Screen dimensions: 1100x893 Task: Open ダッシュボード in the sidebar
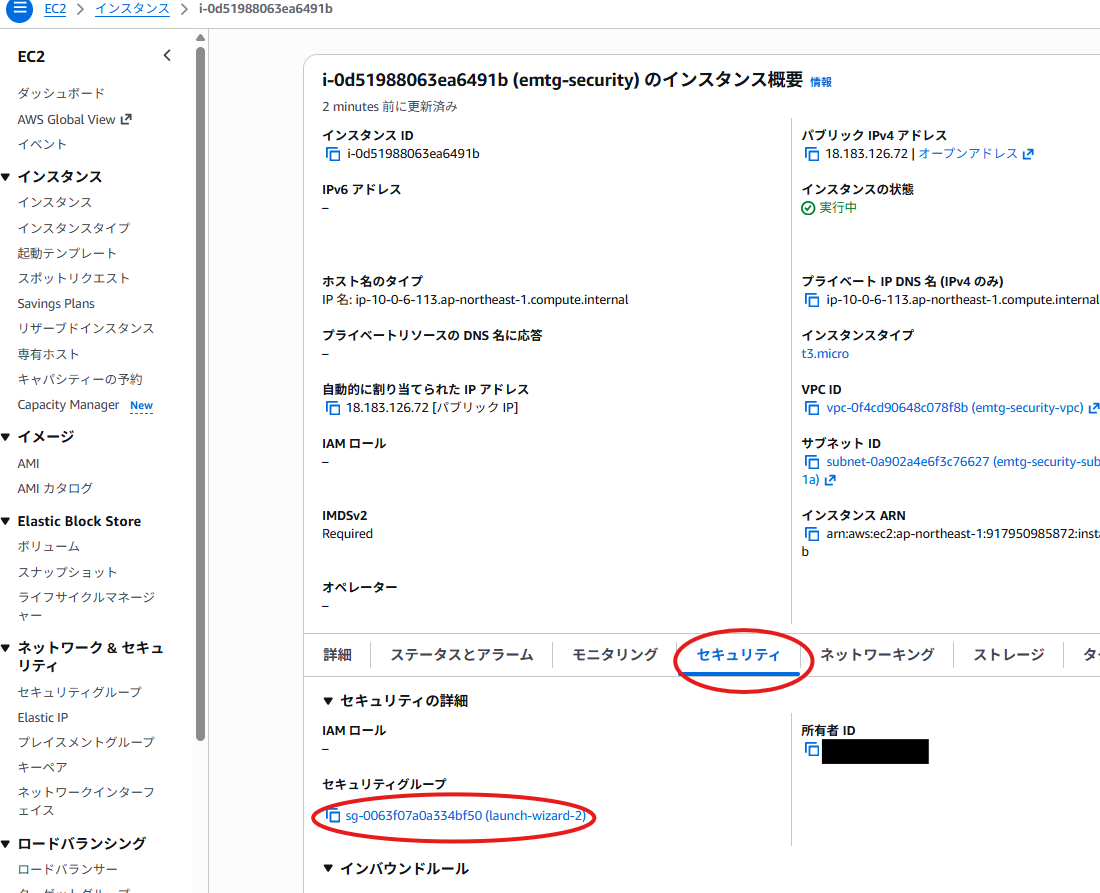(61, 93)
